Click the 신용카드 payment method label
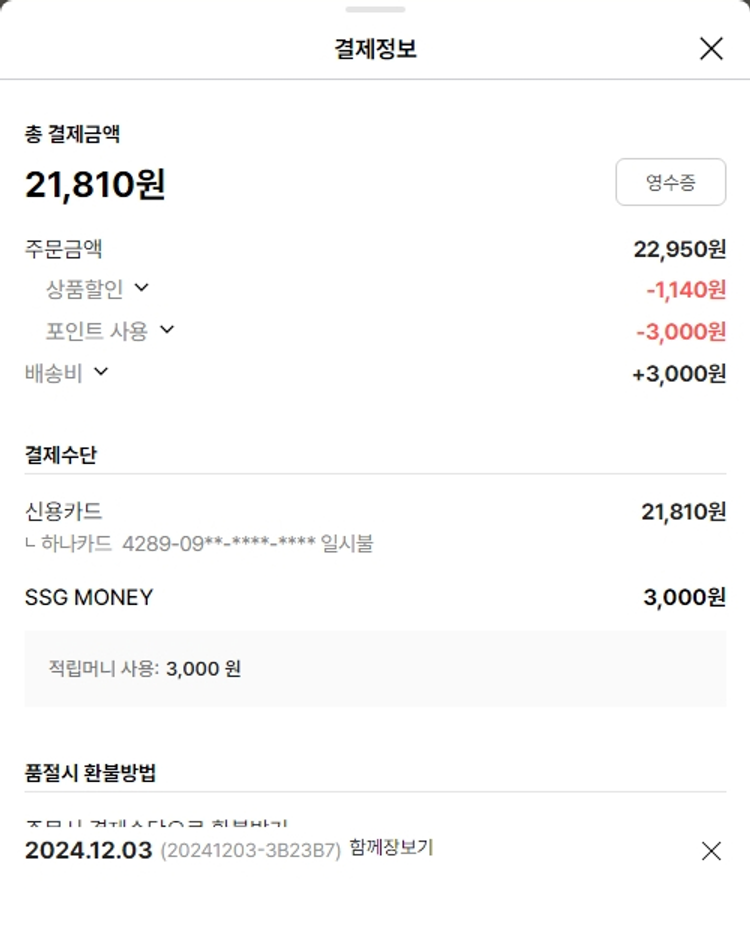Image resolution: width=750 pixels, height=927 pixels. (63, 512)
